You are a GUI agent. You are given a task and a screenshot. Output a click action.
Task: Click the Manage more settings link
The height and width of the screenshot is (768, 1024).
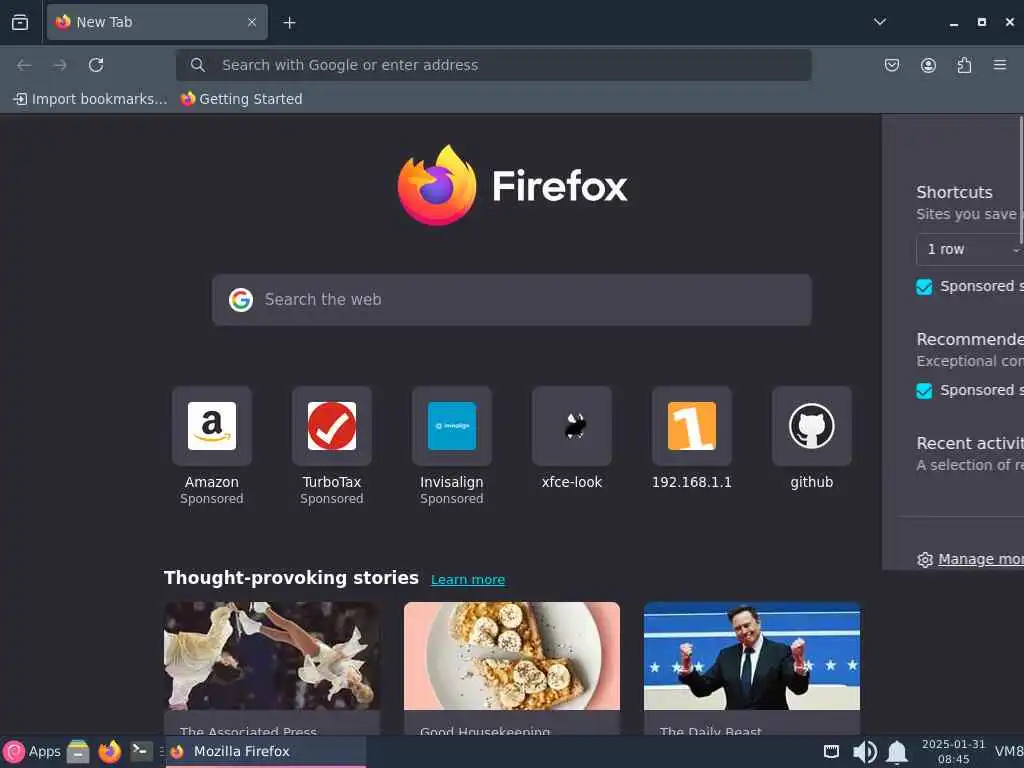[x=981, y=559]
